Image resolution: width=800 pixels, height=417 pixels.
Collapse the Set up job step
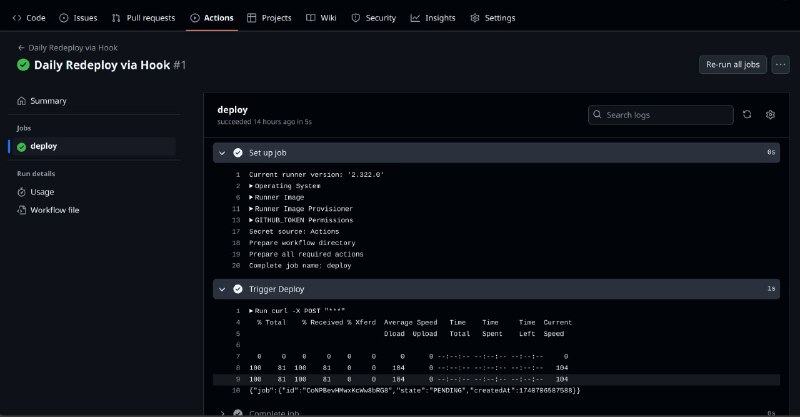pyautogui.click(x=222, y=153)
